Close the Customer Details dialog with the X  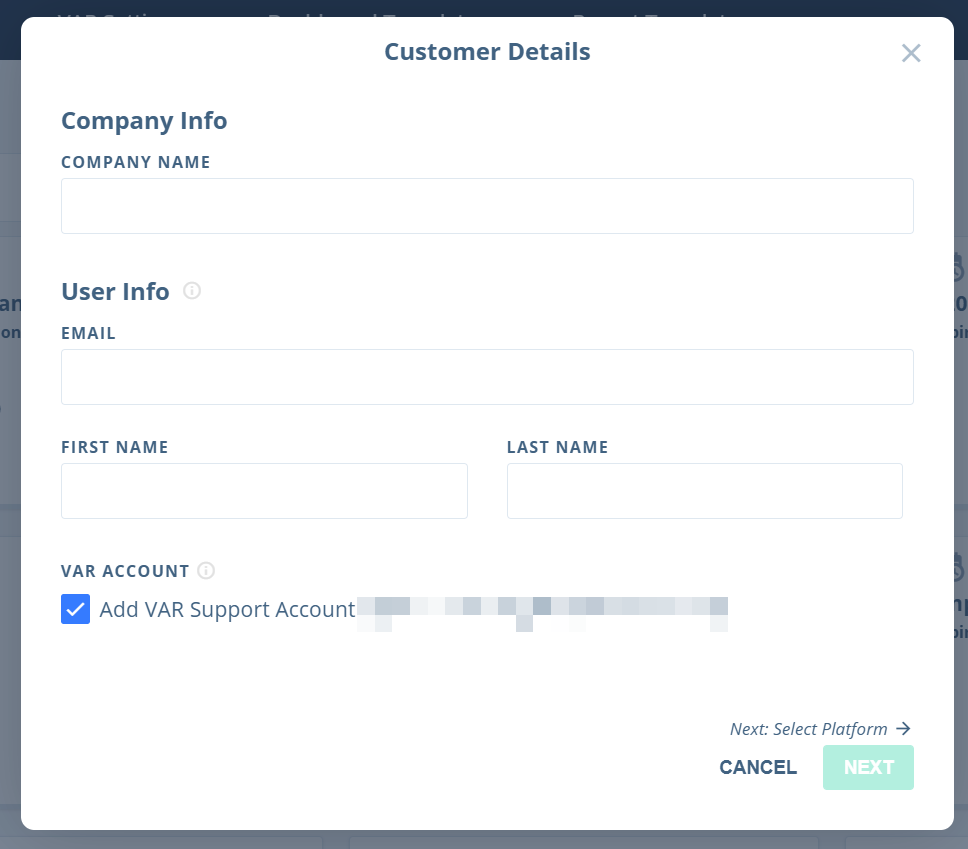911,53
